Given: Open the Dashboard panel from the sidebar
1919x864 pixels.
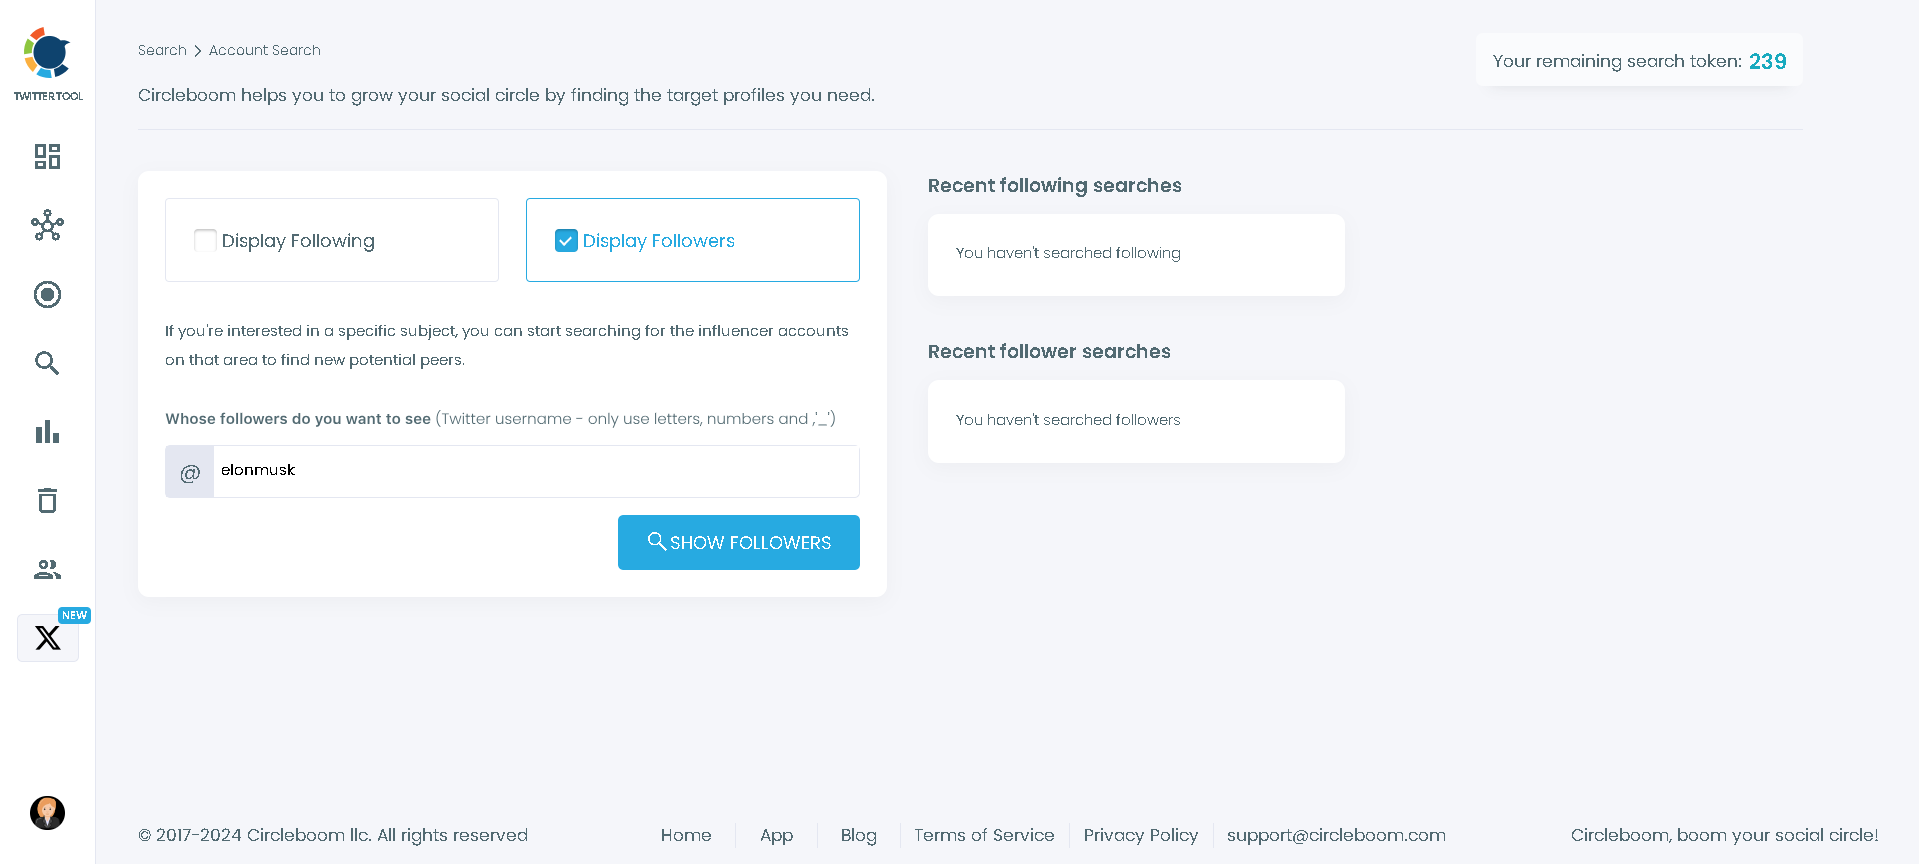Looking at the screenshot, I should coord(46,157).
